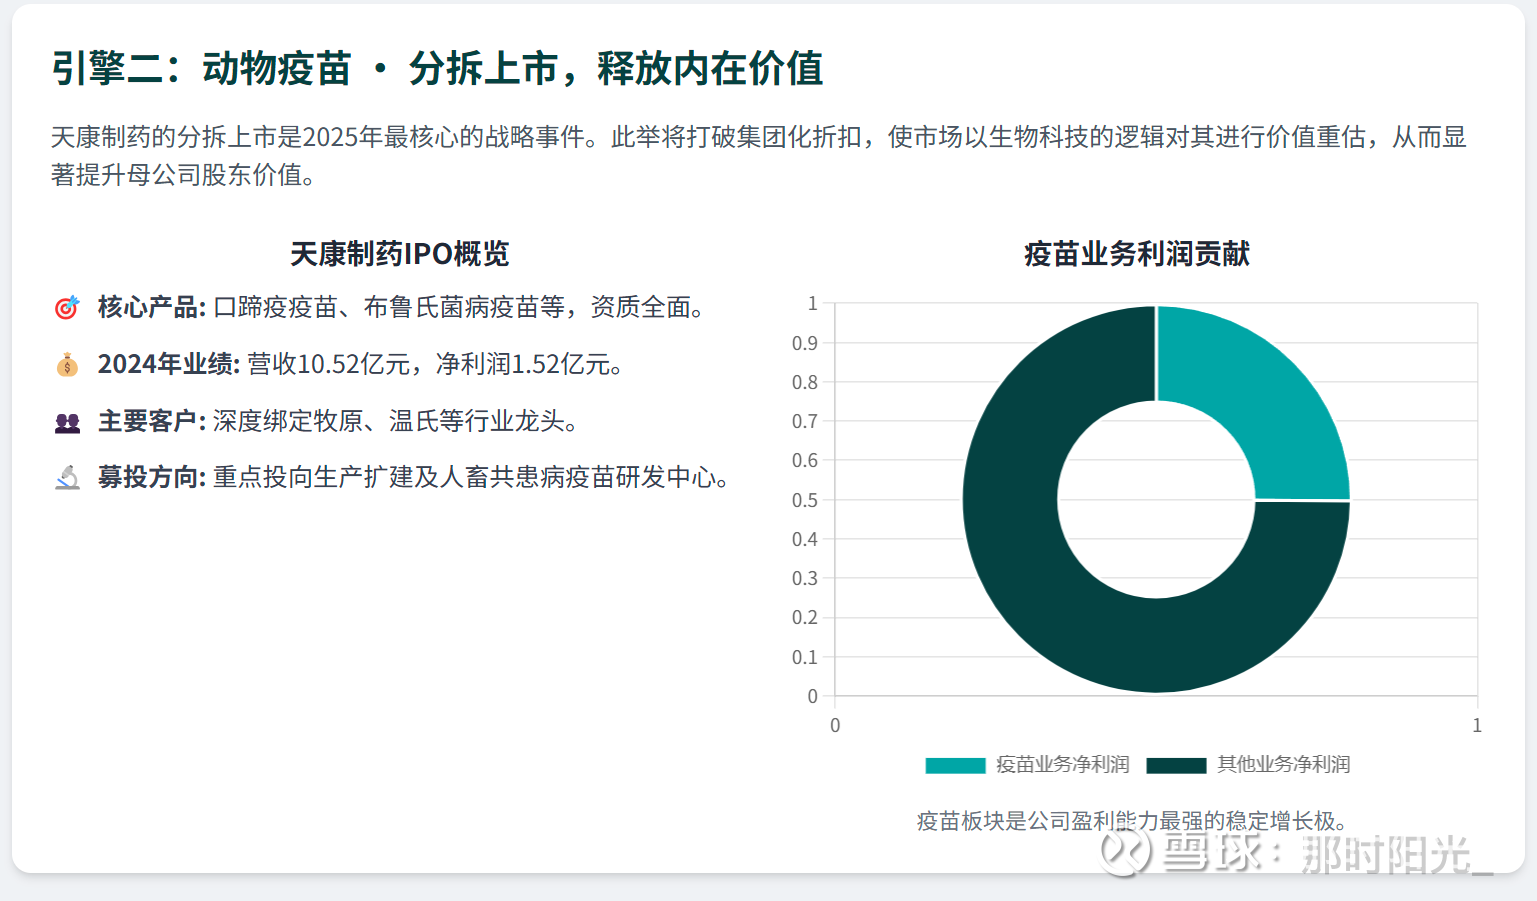This screenshot has height=901, width=1537.
Task: Click the intro paragraph starting 天康制药的分拆上市
Action: [759, 156]
